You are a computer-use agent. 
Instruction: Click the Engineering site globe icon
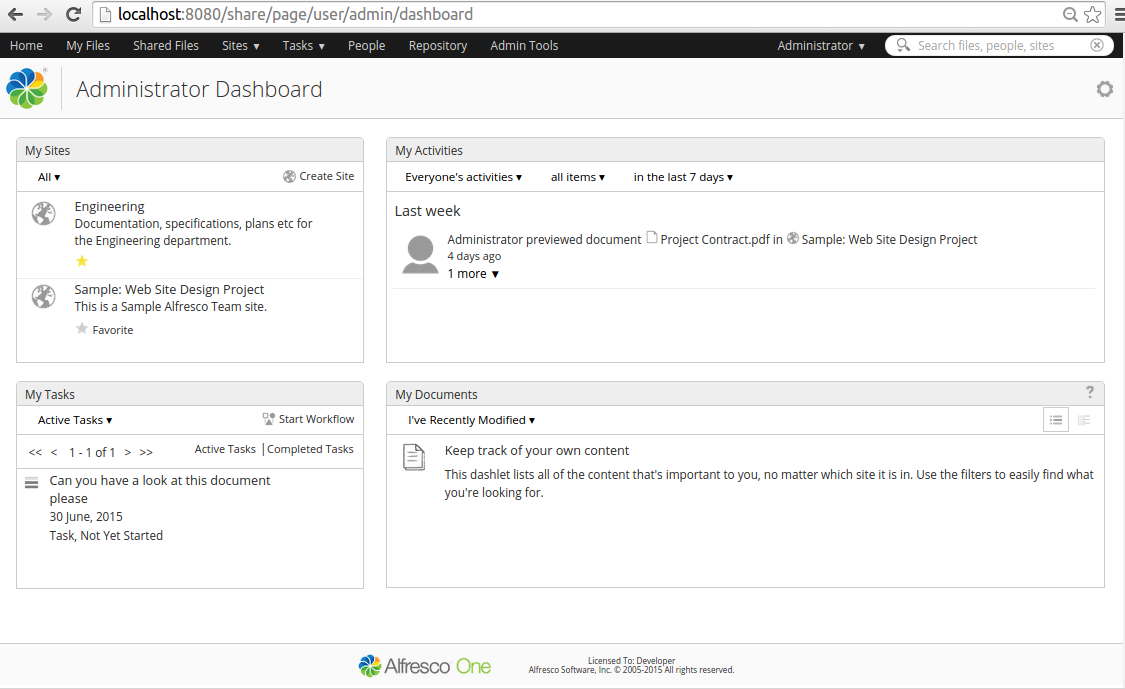click(x=42, y=213)
